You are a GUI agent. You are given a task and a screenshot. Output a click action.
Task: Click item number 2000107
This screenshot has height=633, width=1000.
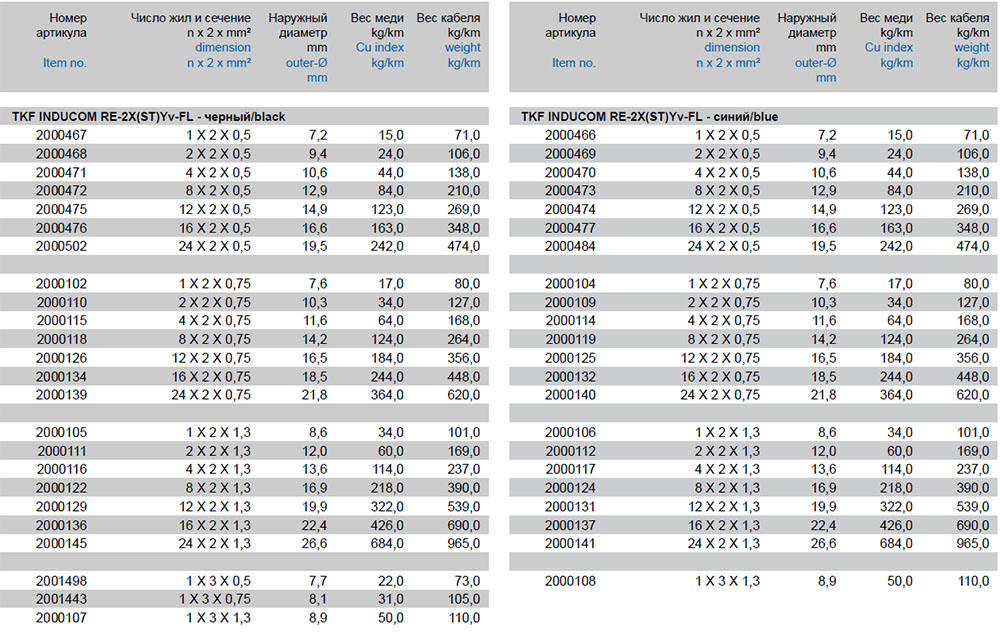click(61, 618)
